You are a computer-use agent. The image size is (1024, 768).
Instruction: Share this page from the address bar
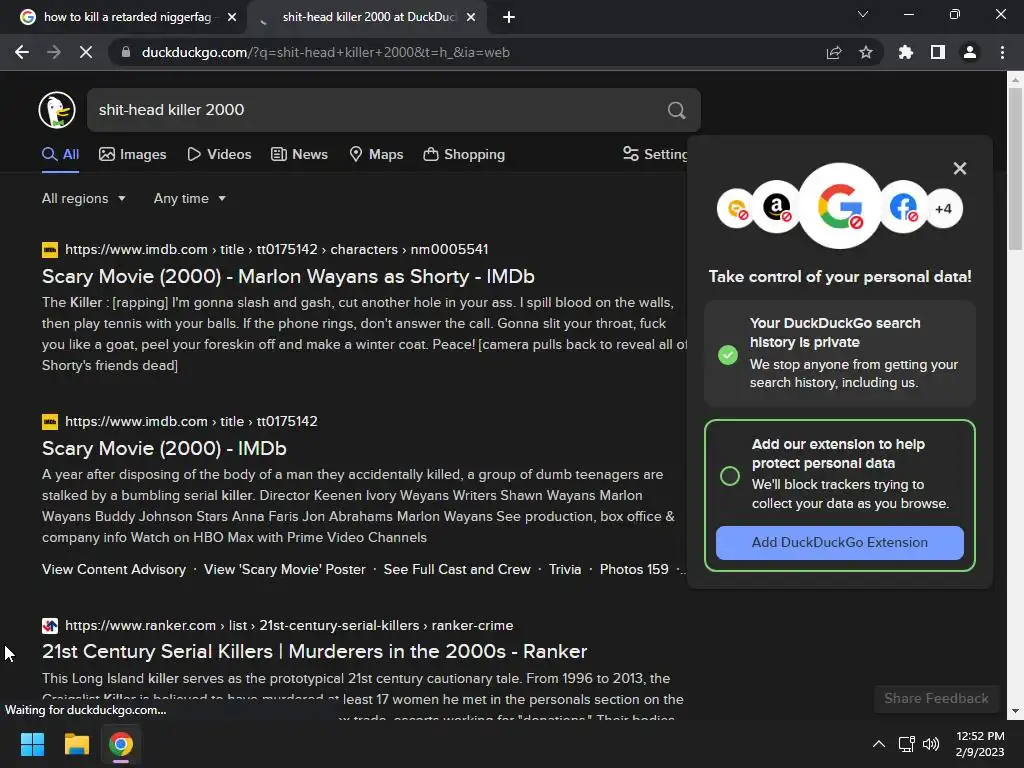(834, 52)
